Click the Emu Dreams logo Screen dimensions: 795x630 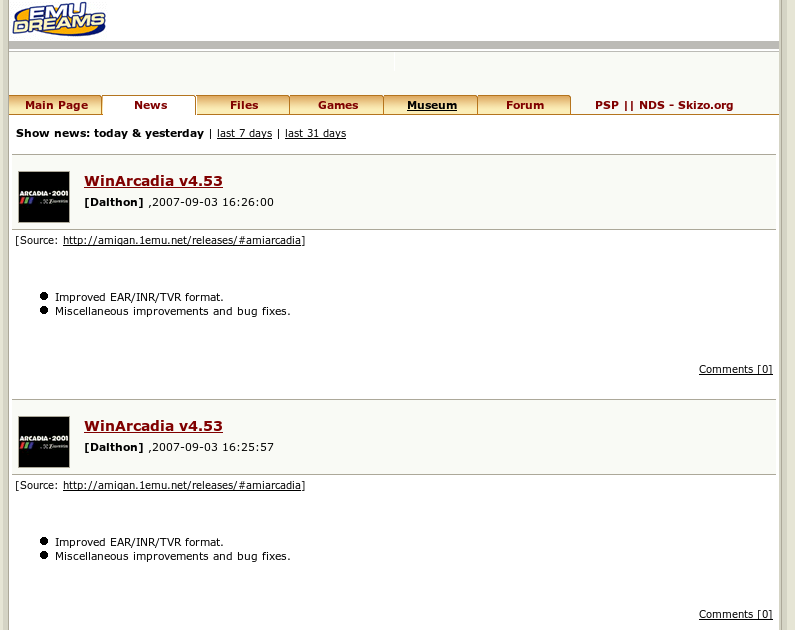(59, 19)
